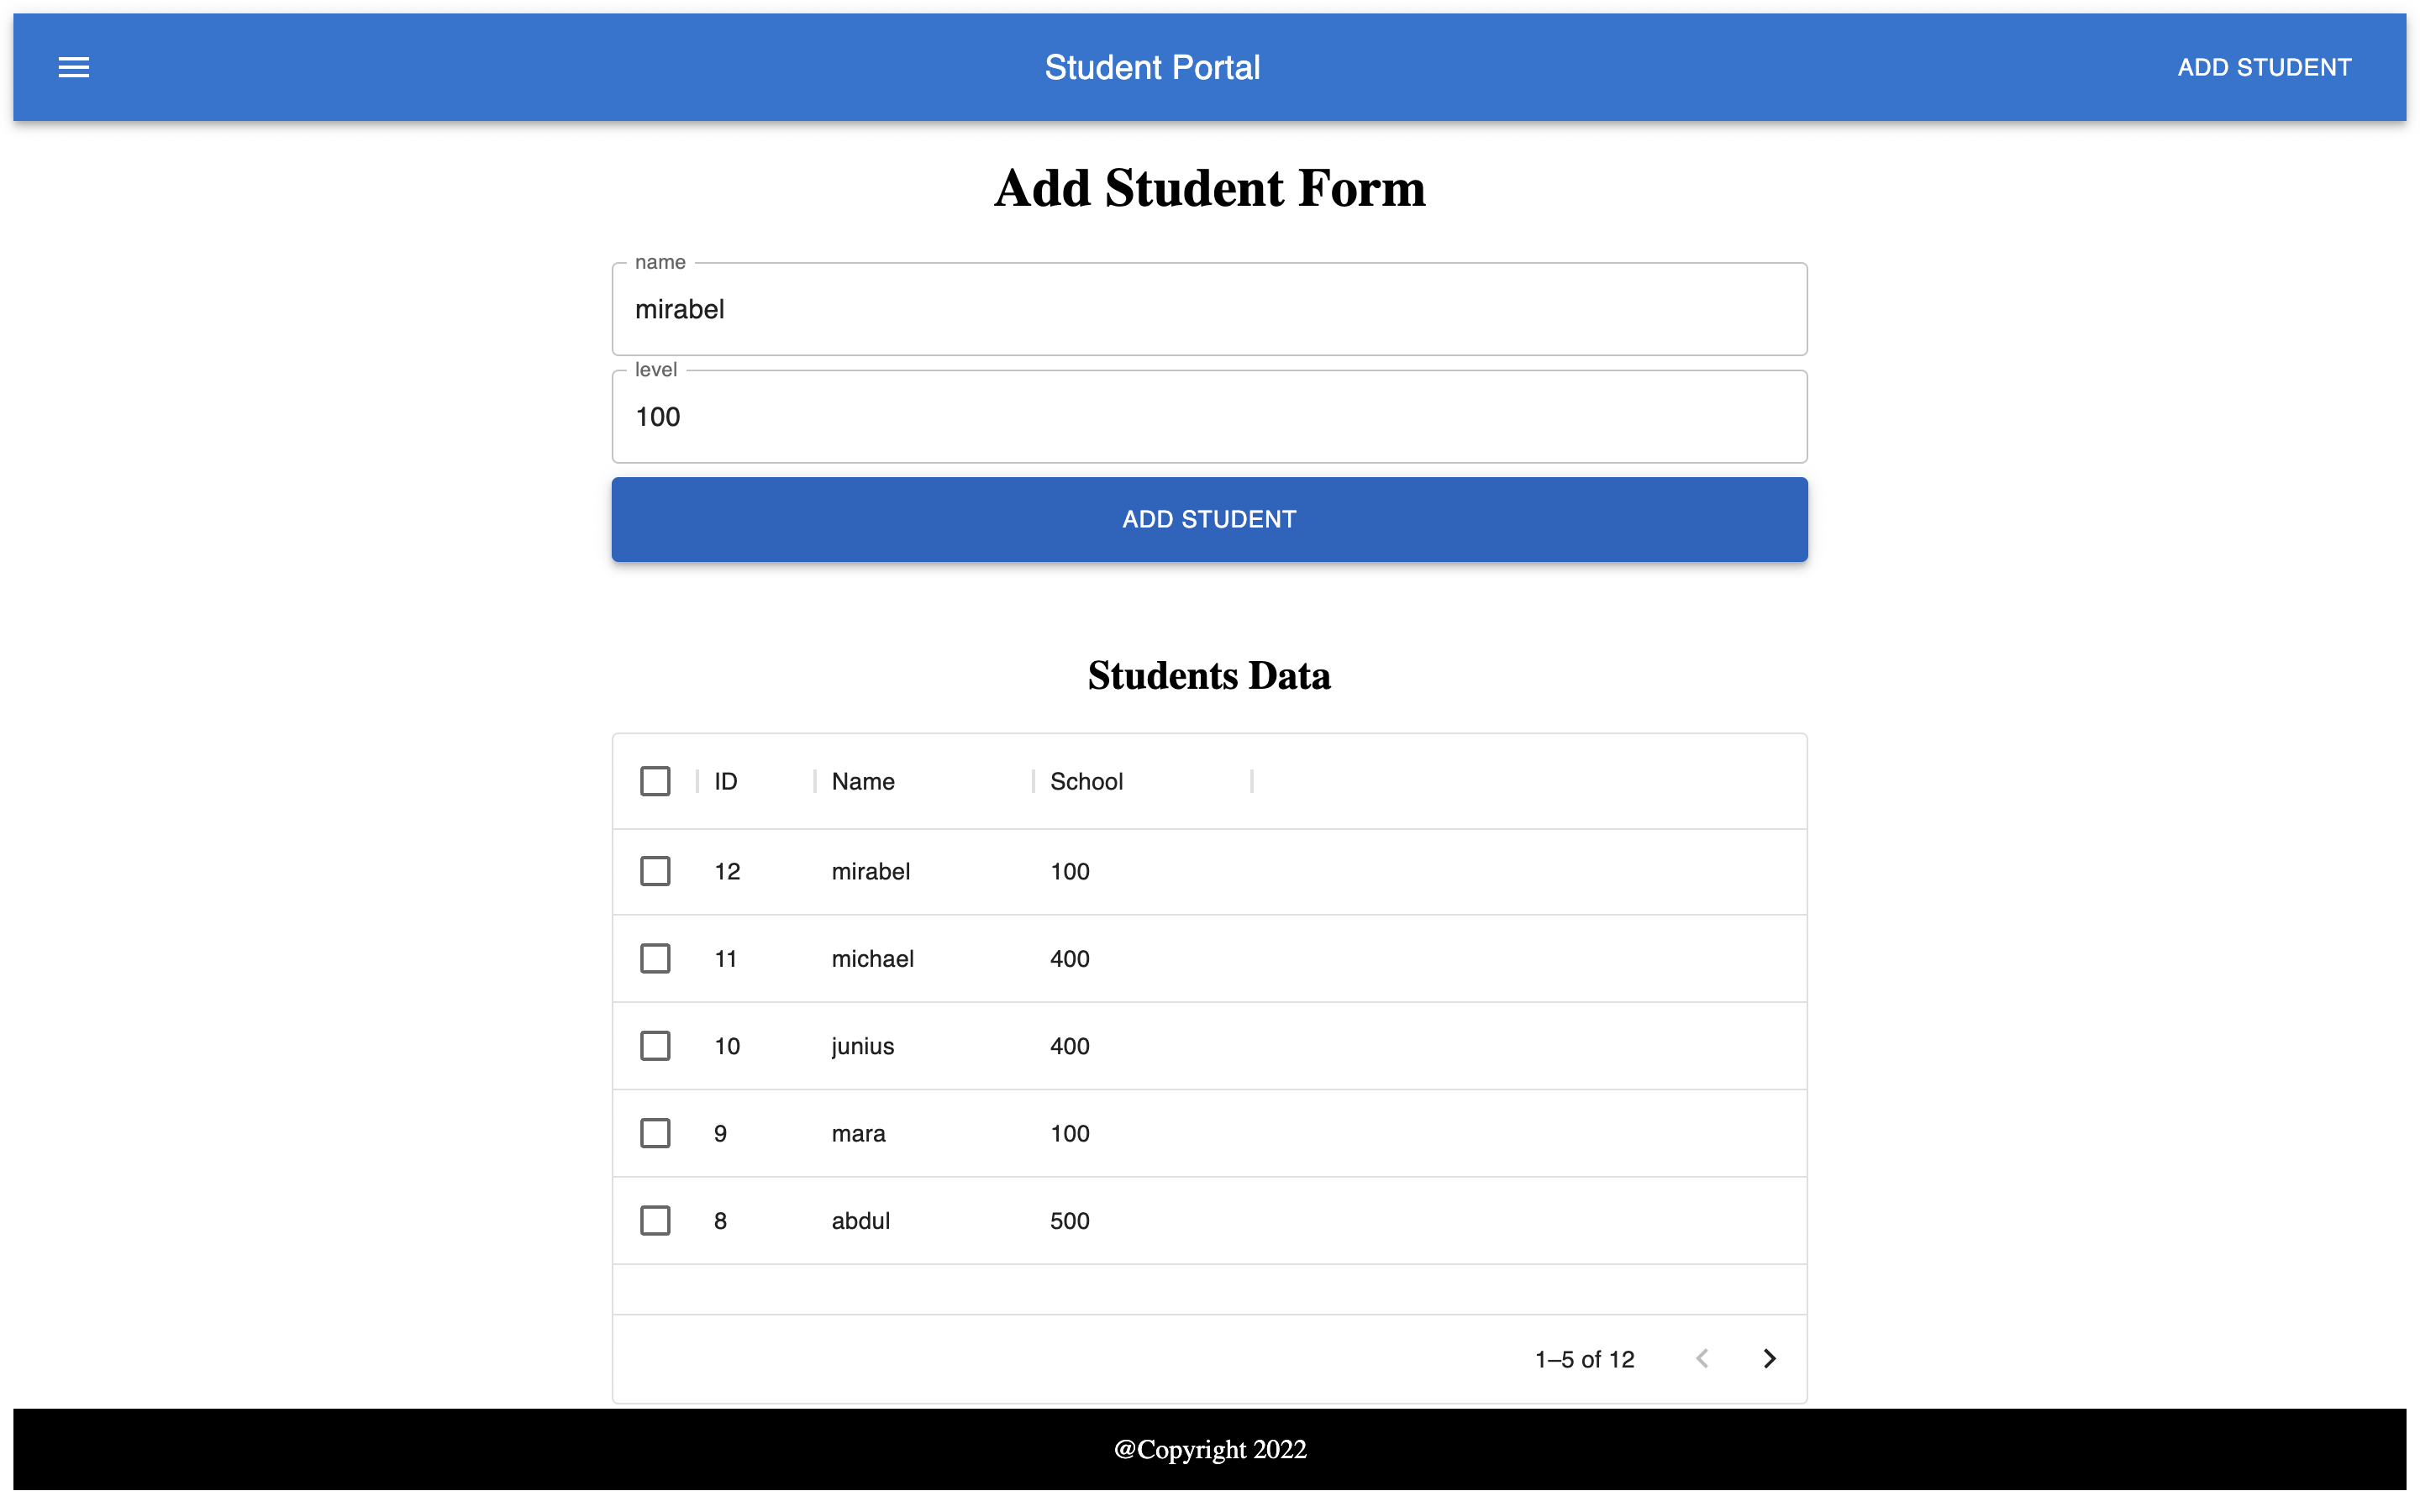Click the @Copyright 2022 footer text
Image resolution: width=2420 pixels, height=1512 pixels.
[x=1209, y=1449]
